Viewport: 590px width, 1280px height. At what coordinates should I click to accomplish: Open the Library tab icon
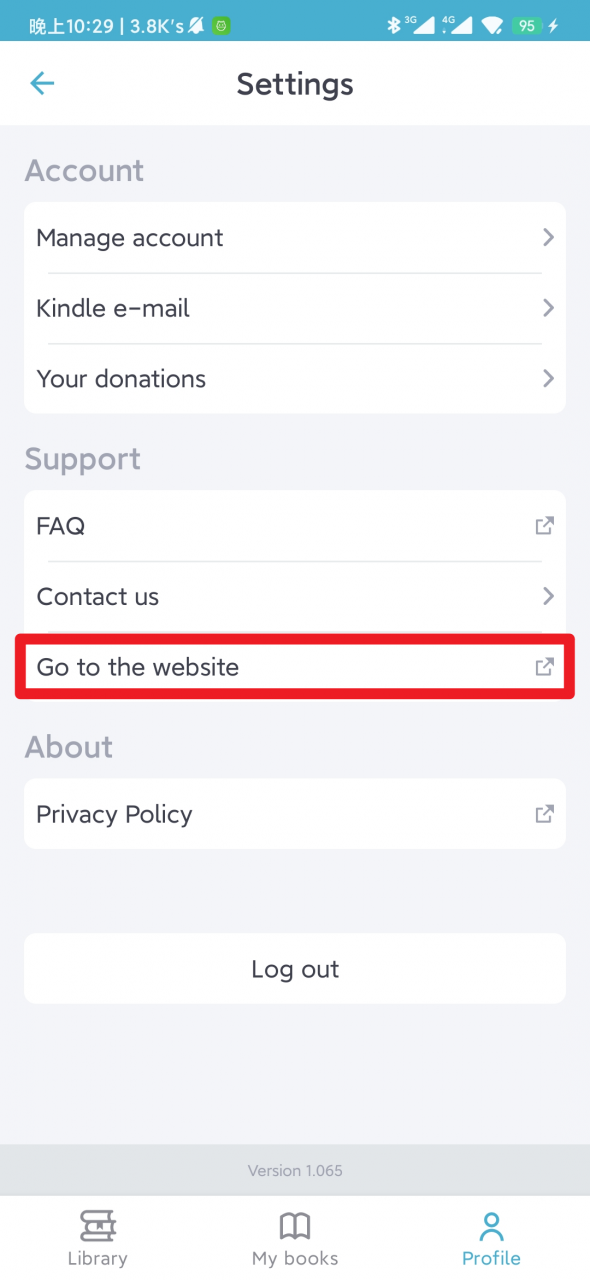point(97,1225)
